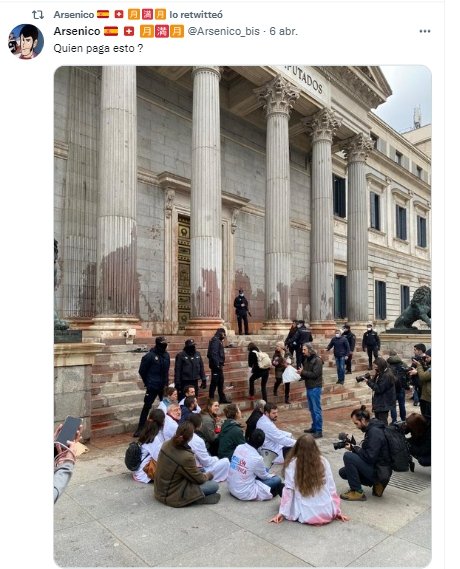This screenshot has height=569, width=460.
Task: Click the Swiss flag emoji beside the bold name
Action: [129, 31]
